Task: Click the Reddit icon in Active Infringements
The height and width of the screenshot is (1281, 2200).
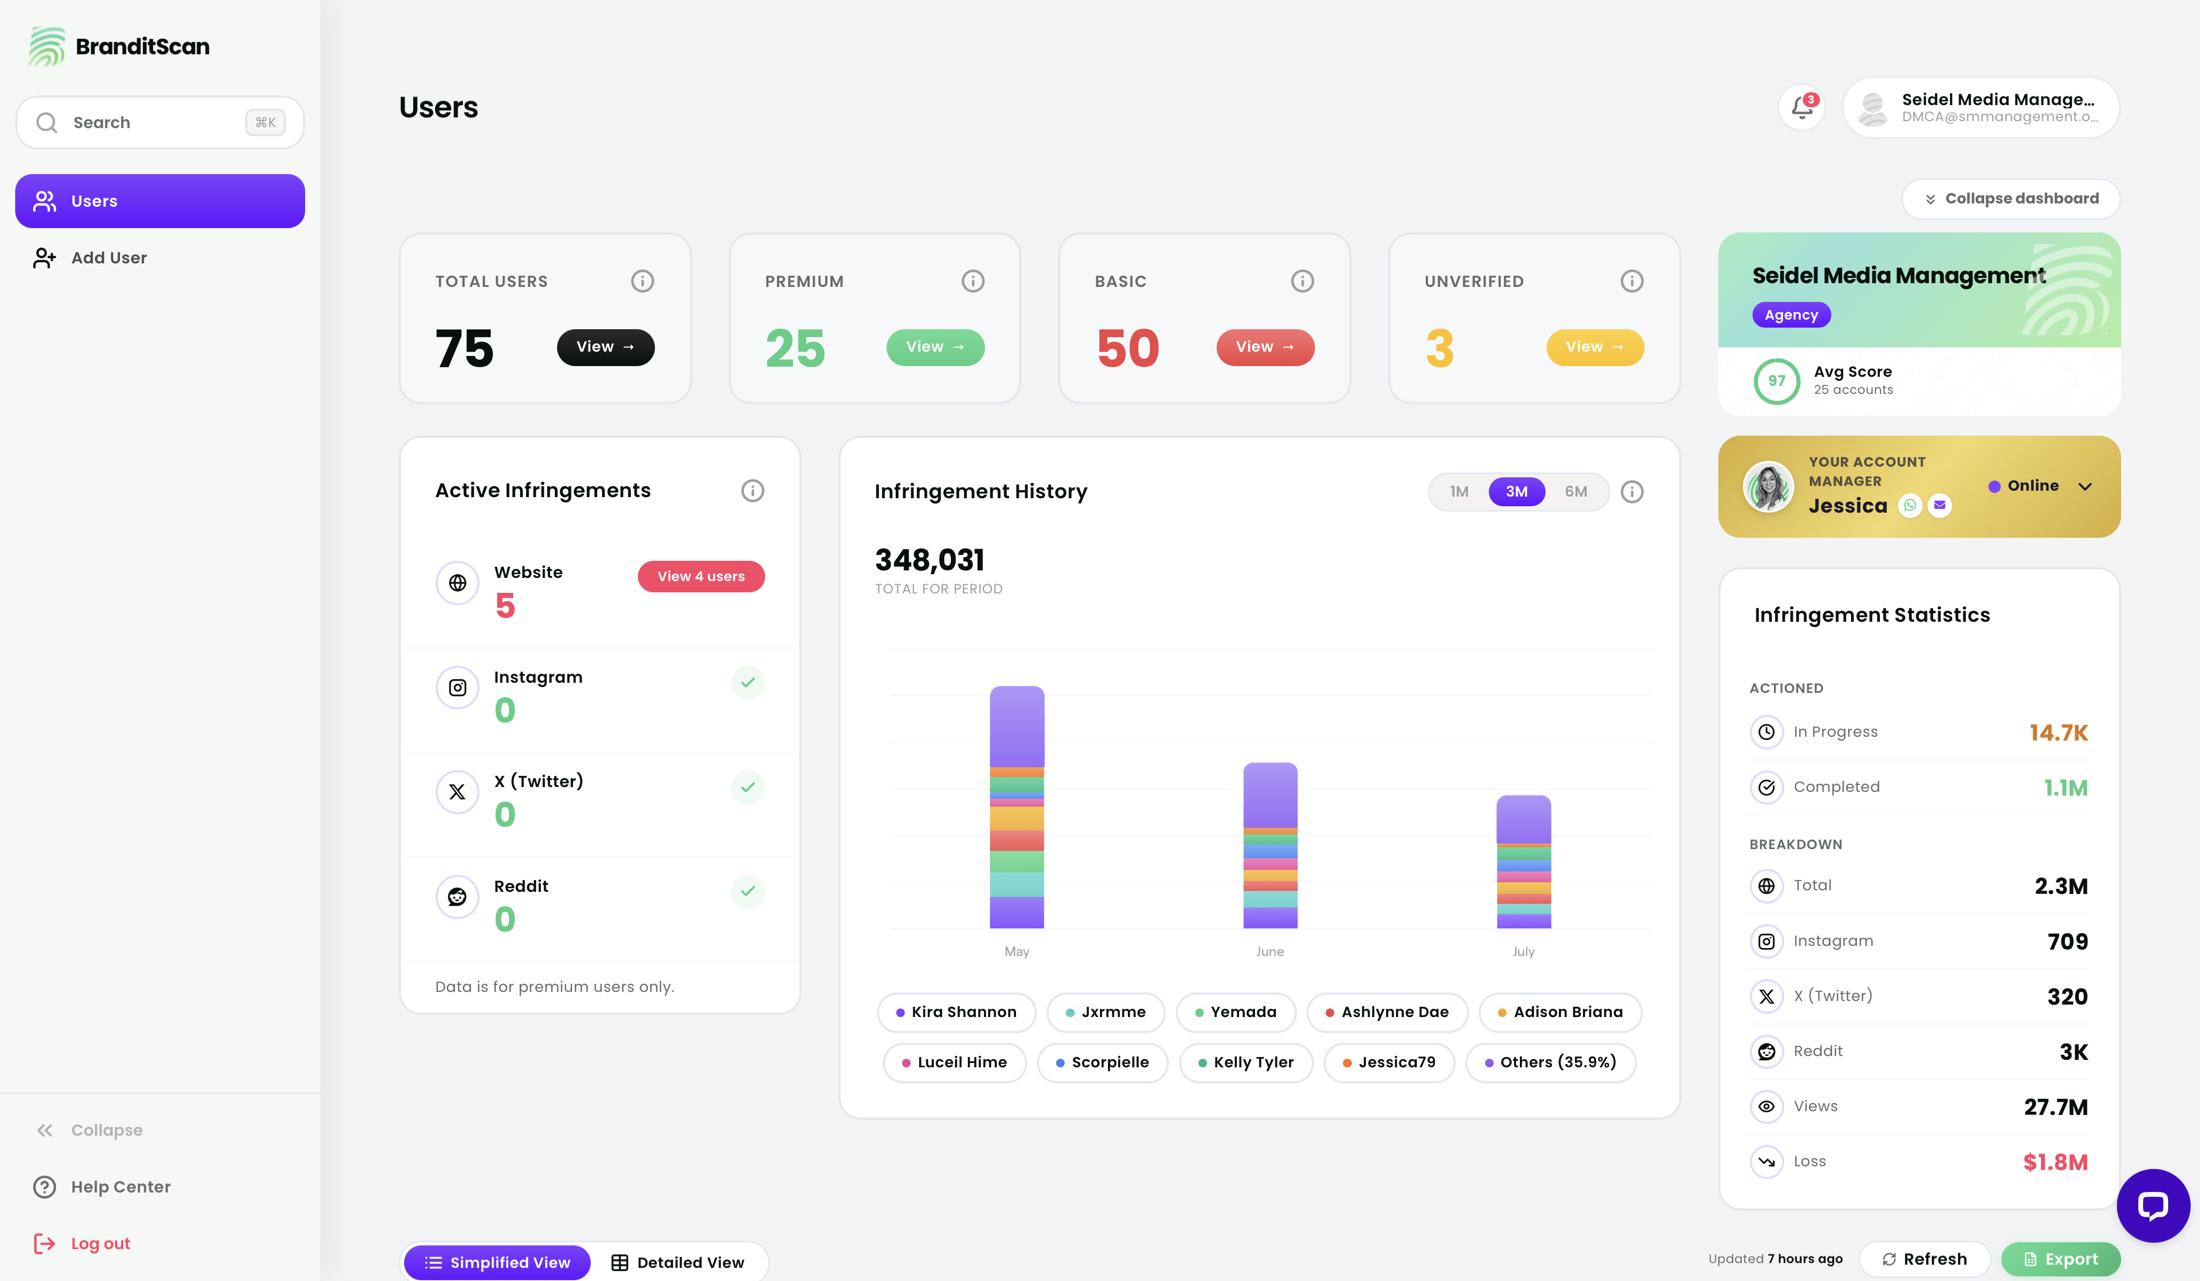Action: pyautogui.click(x=457, y=897)
